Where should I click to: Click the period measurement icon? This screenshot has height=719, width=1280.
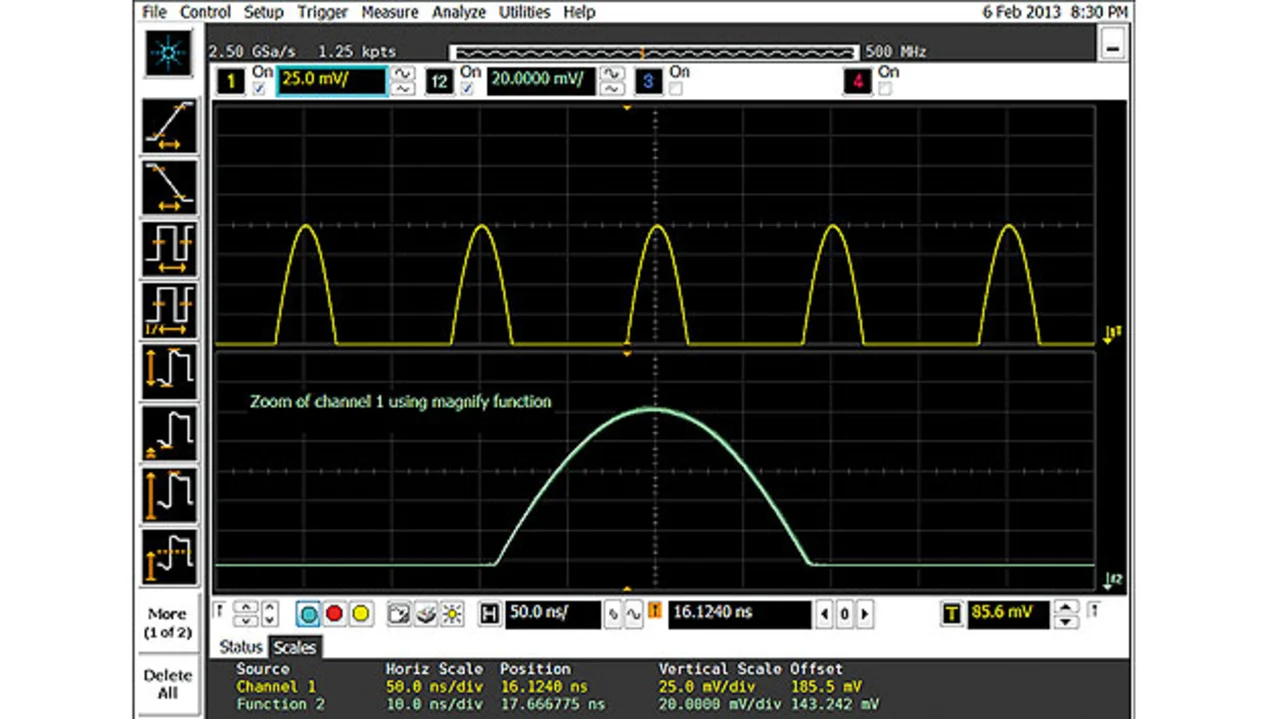[168, 248]
